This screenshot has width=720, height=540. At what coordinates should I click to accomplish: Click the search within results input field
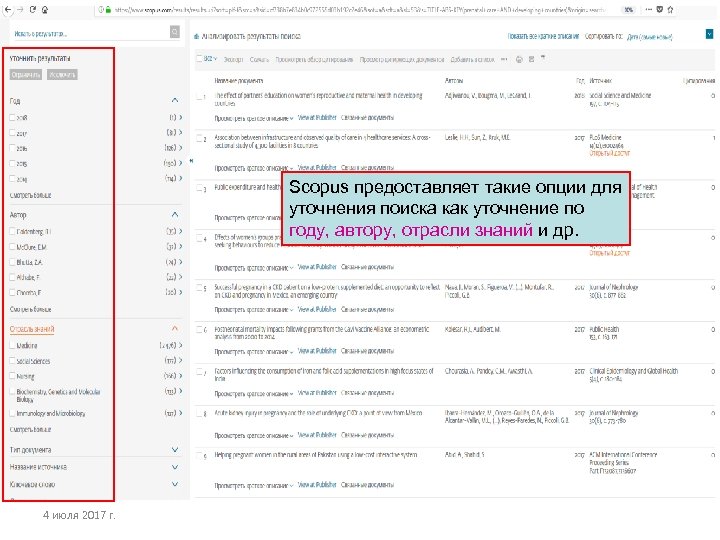pyautogui.click(x=90, y=33)
